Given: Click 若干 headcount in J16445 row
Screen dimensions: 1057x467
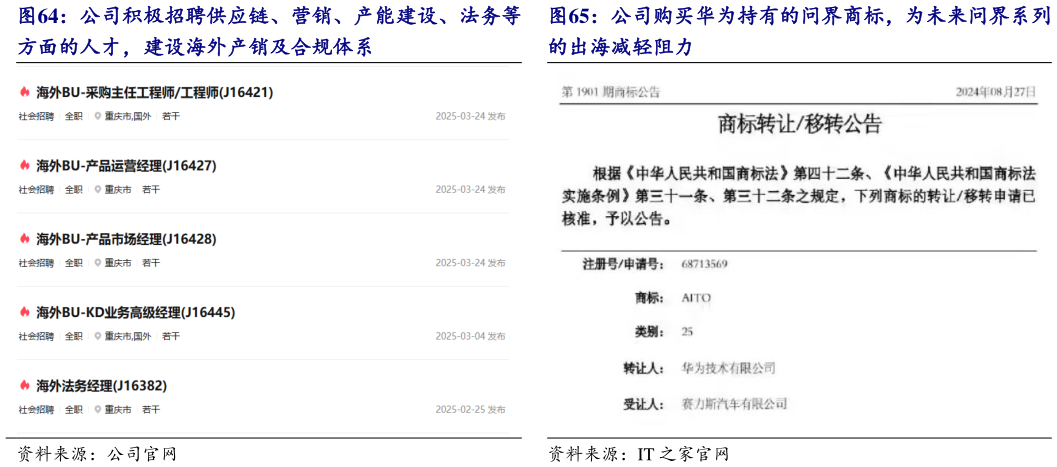Looking at the screenshot, I should point(171,336).
